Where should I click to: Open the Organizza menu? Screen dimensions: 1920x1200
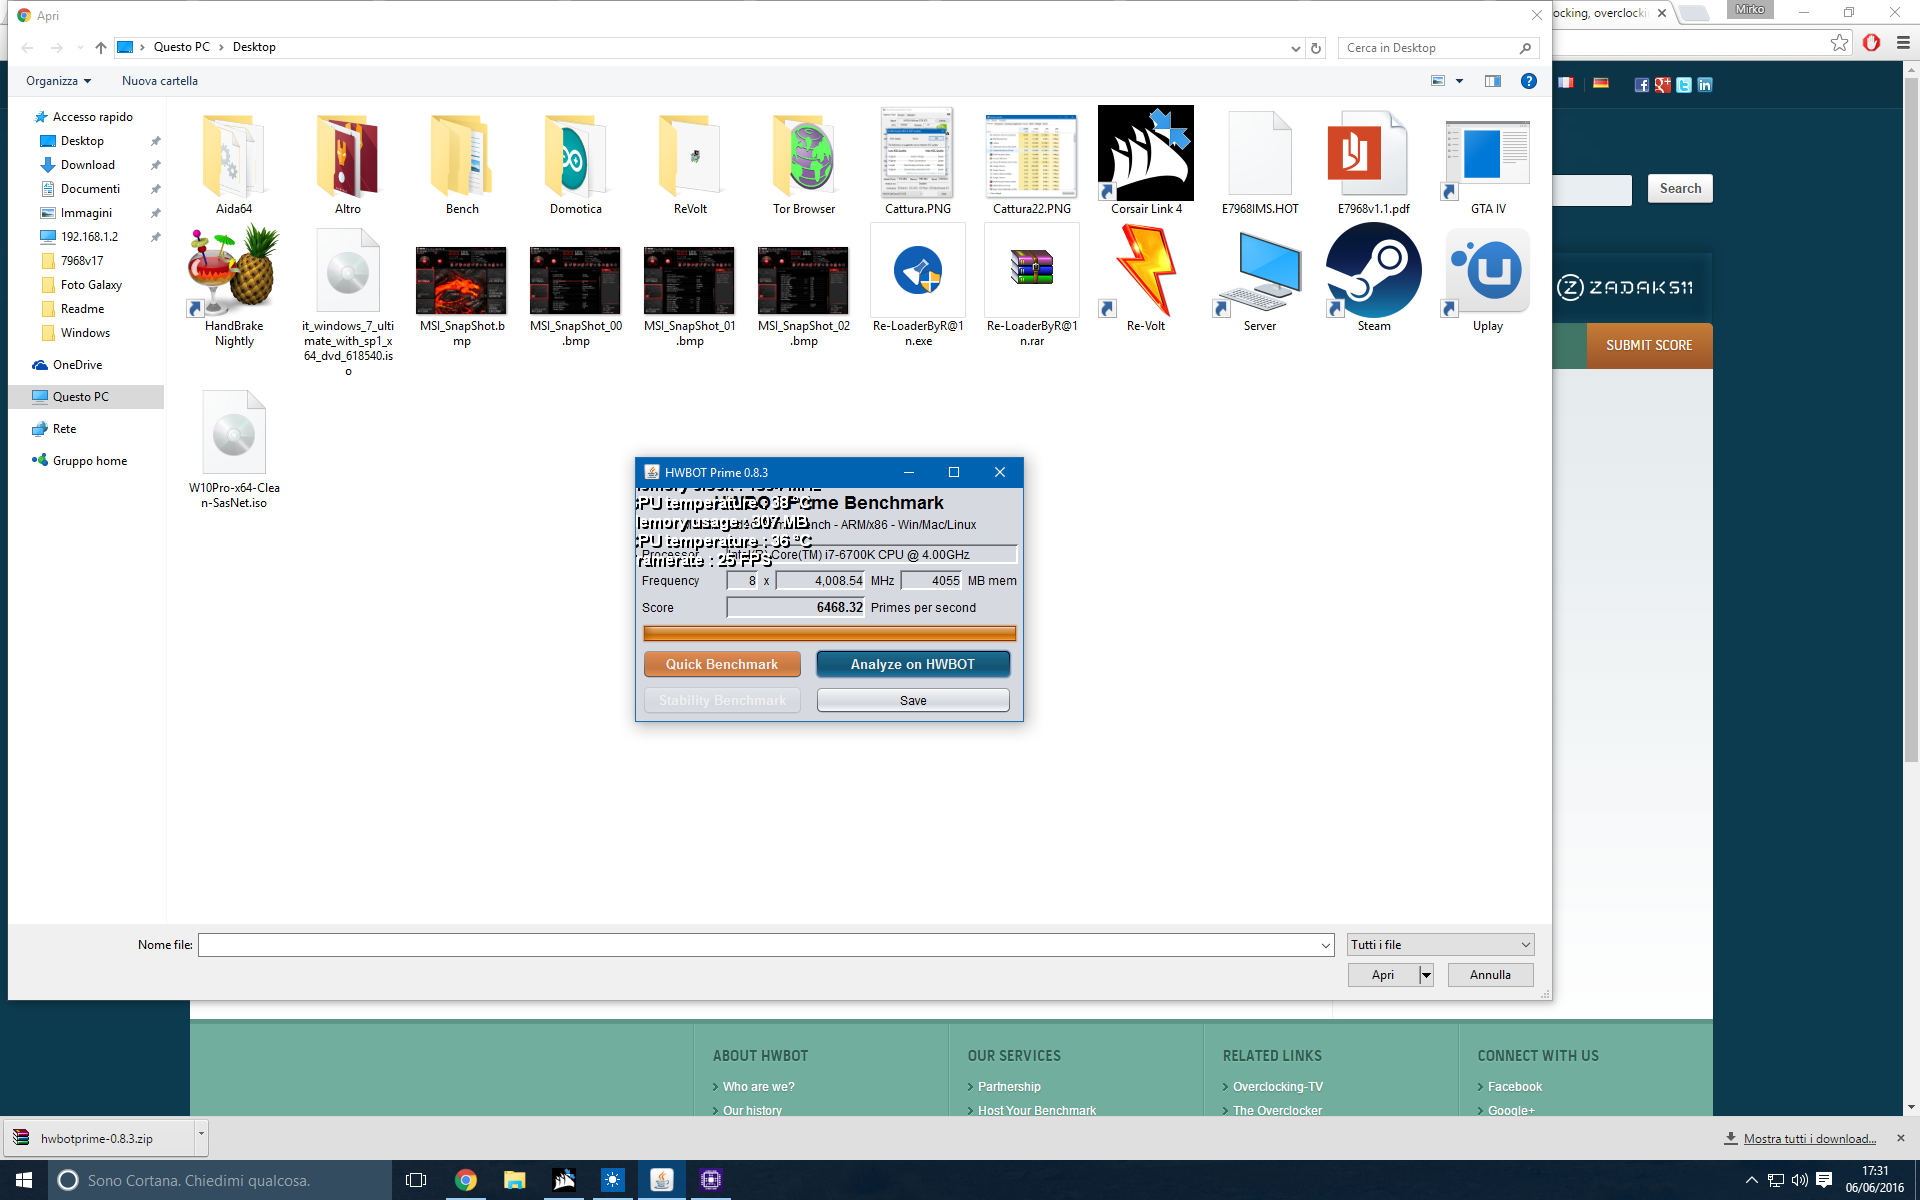[58, 81]
